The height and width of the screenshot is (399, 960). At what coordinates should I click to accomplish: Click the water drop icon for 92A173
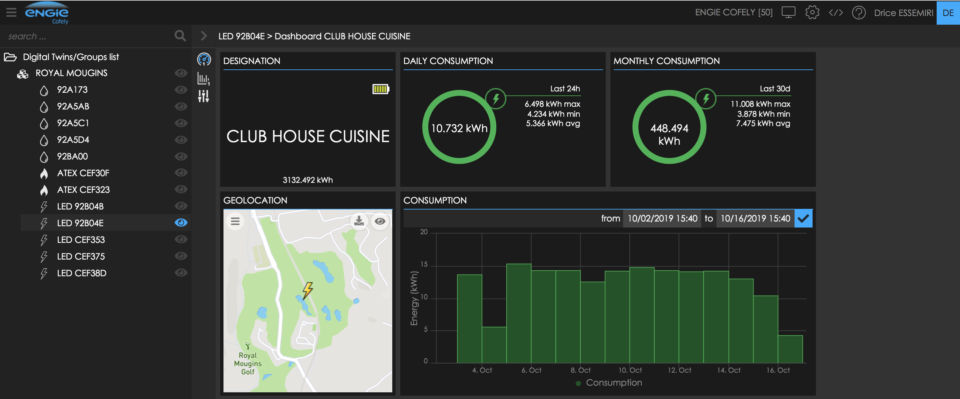click(x=43, y=90)
